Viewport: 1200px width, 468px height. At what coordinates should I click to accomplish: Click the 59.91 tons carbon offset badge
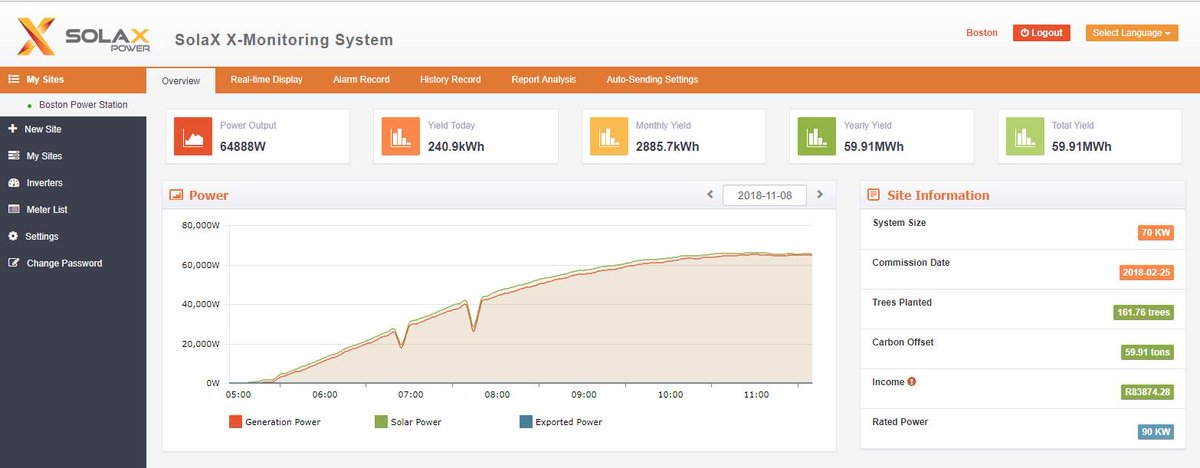tap(1147, 352)
